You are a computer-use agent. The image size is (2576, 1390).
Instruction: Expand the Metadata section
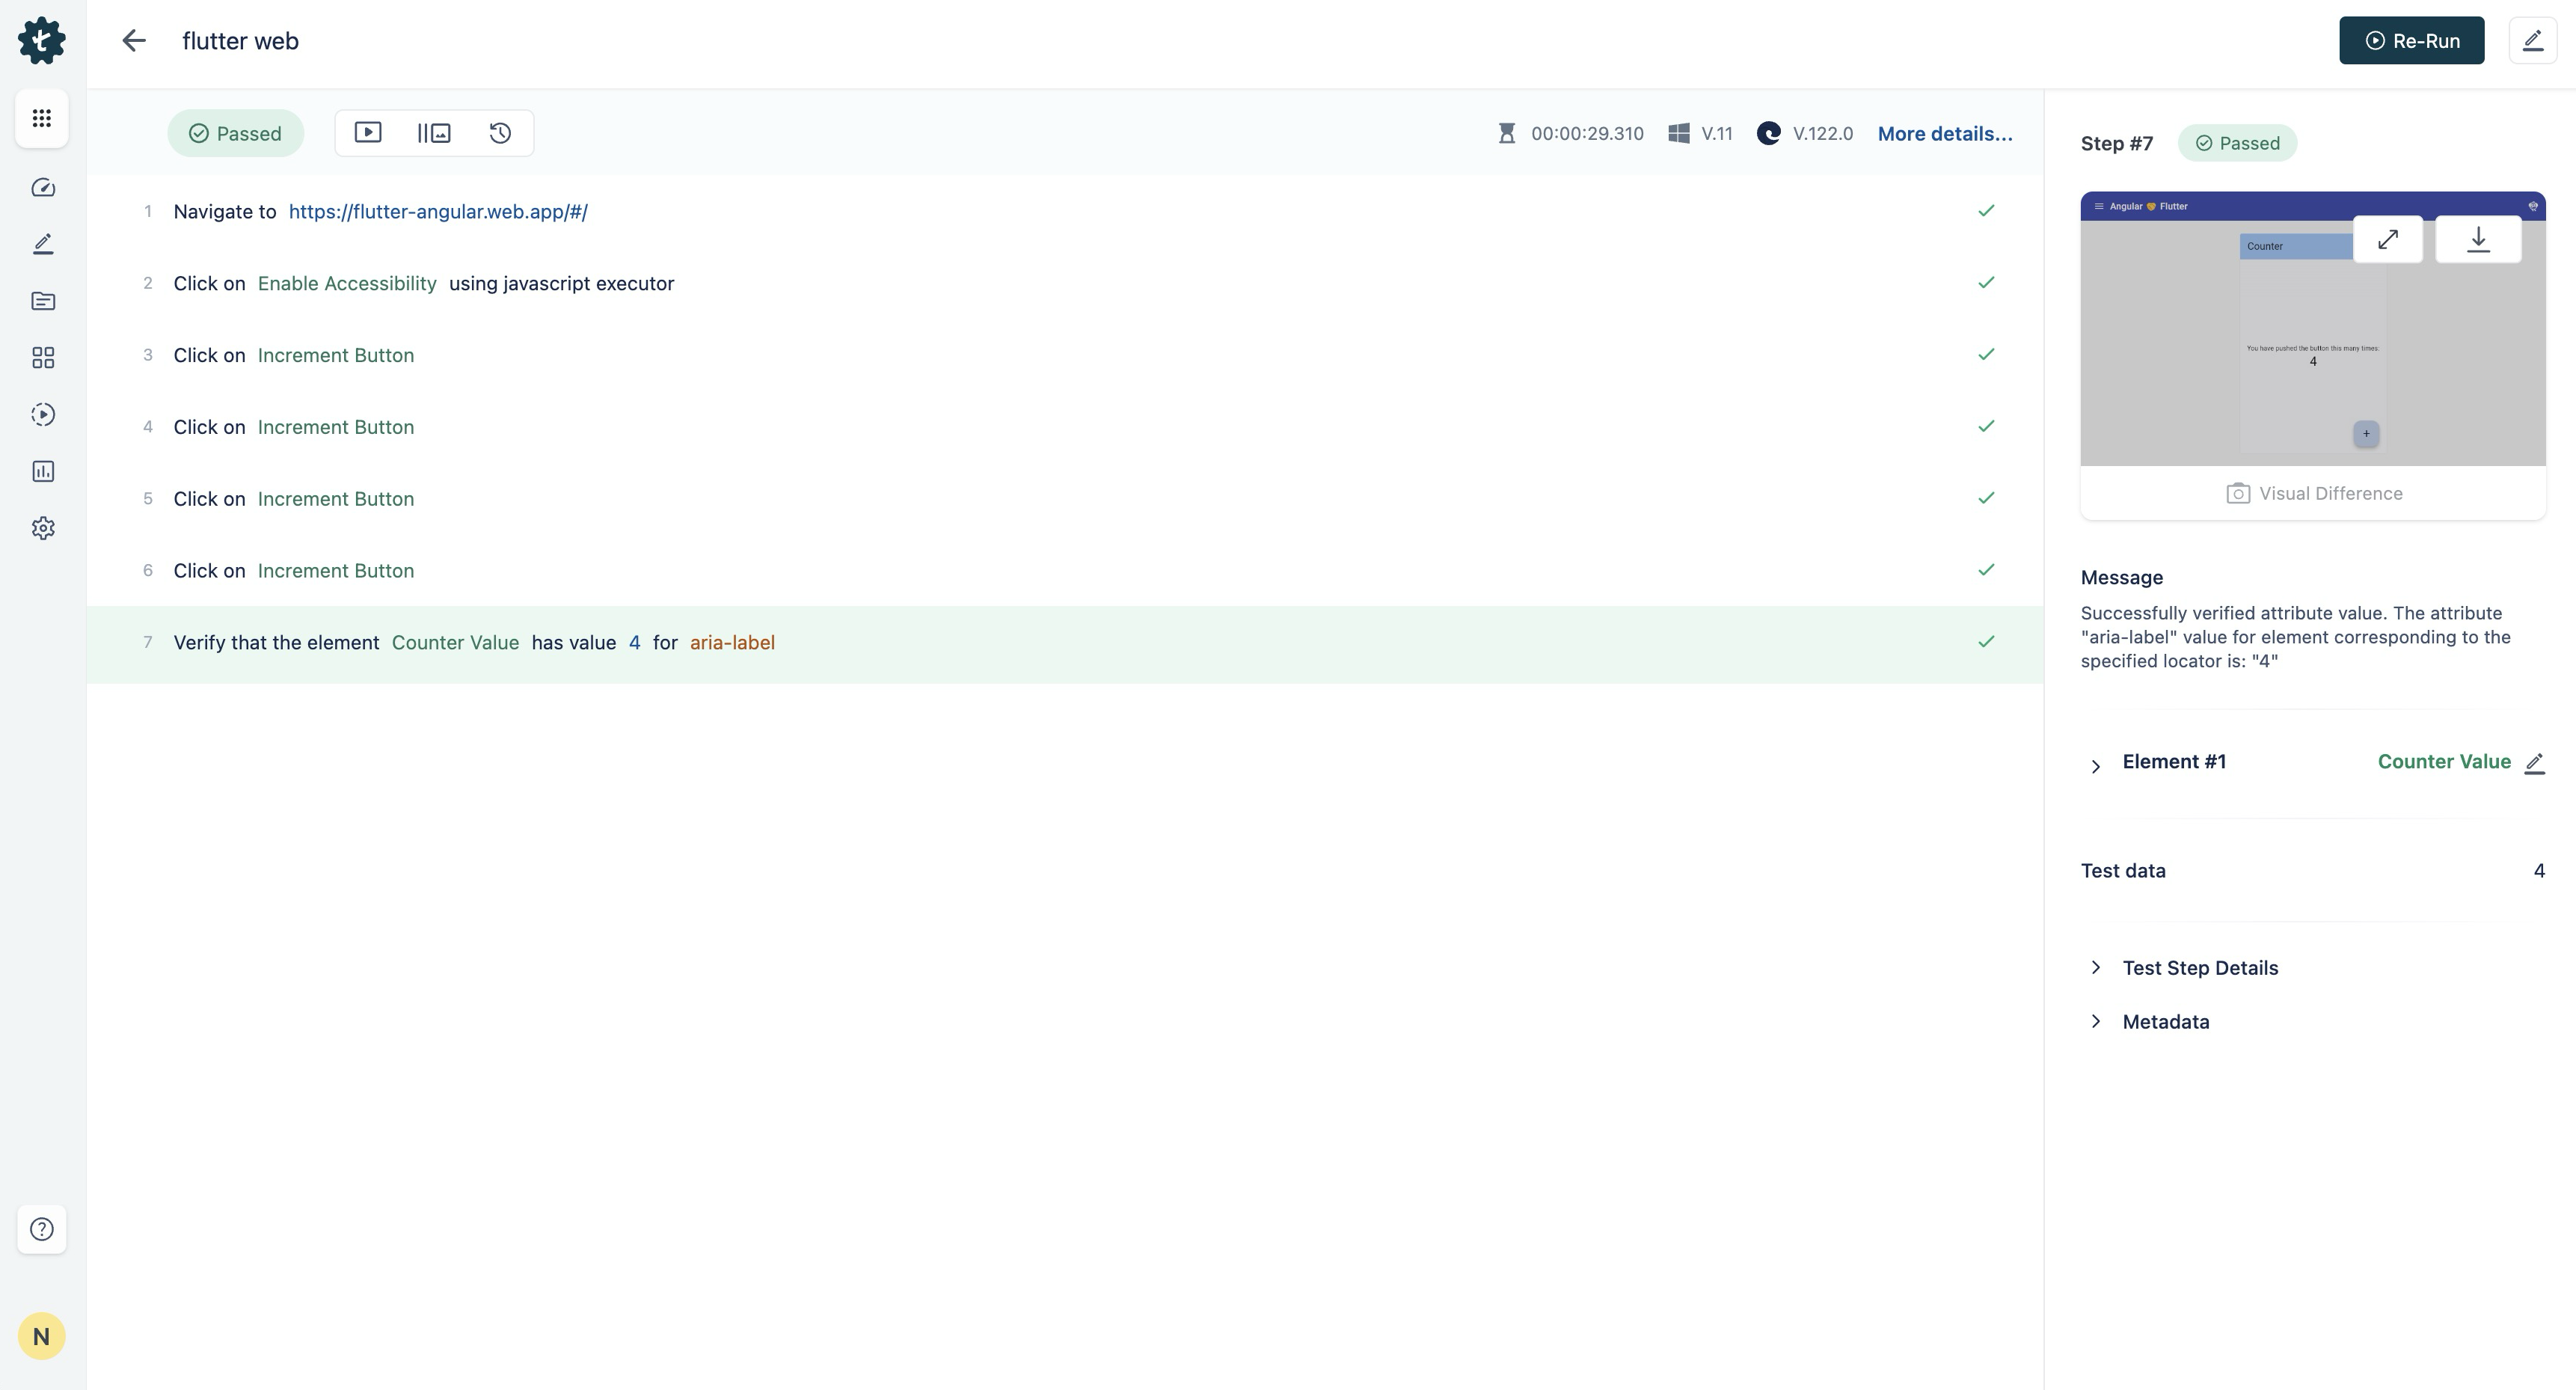coord(2096,1021)
